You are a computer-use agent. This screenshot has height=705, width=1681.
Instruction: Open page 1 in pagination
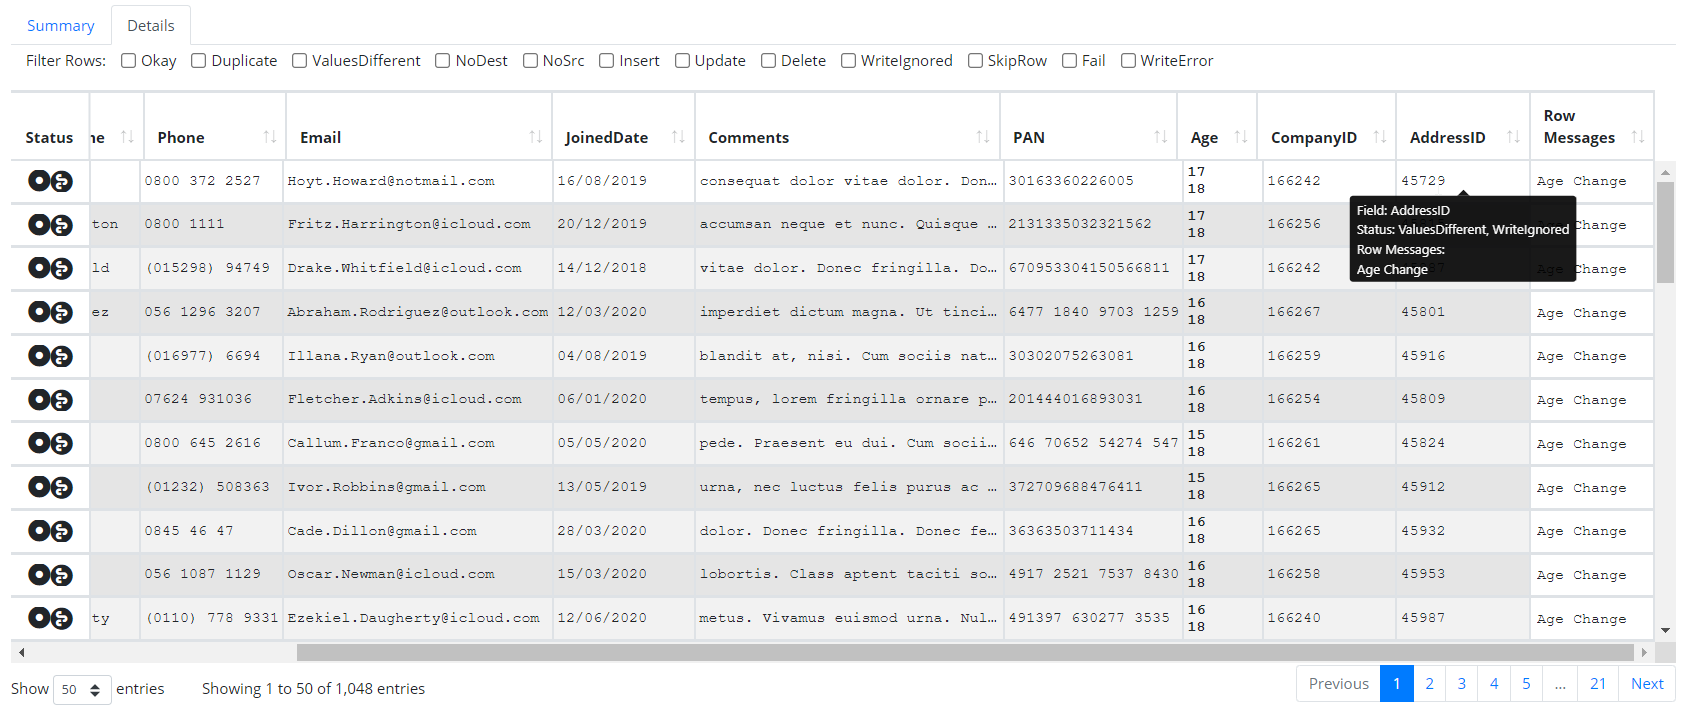pyautogui.click(x=1397, y=684)
